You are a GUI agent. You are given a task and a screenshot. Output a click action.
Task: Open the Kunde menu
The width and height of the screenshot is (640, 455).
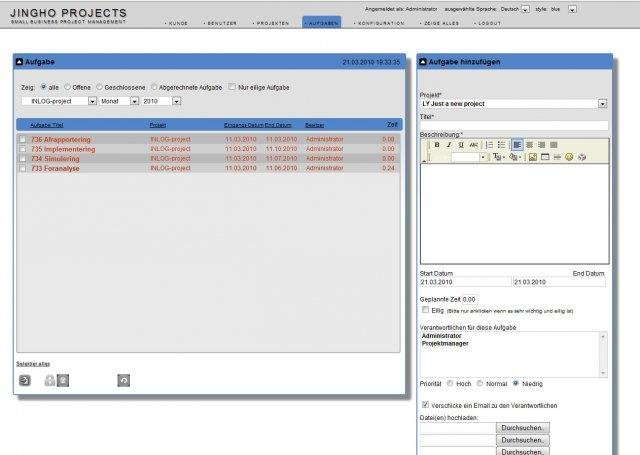pyautogui.click(x=176, y=23)
